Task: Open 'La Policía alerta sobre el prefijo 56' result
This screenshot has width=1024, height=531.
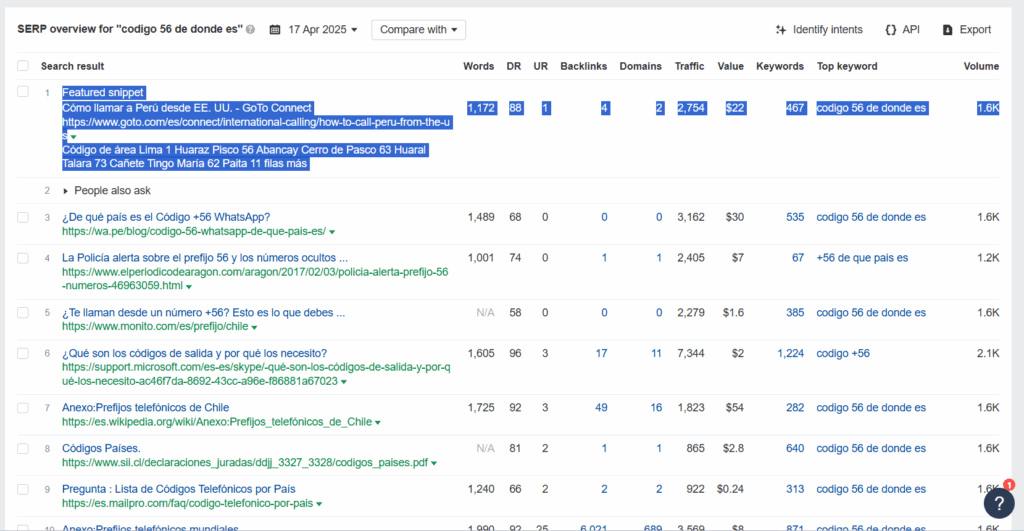Action: [205, 257]
